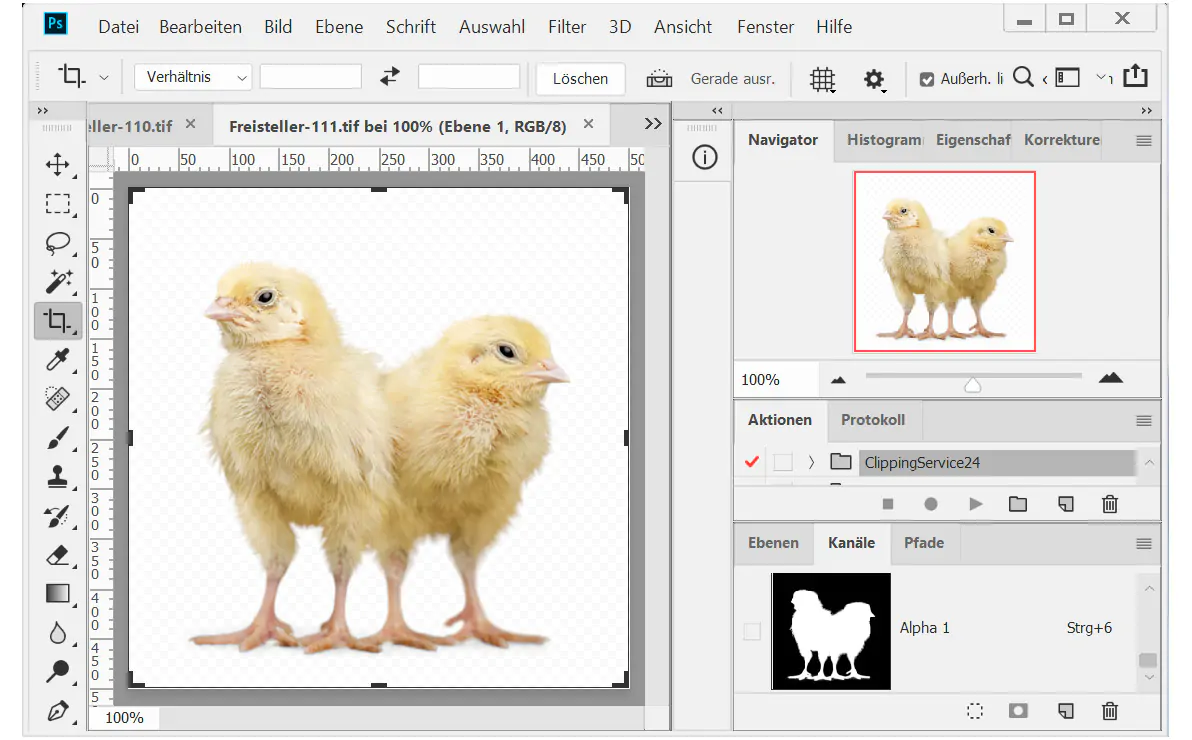Click the Gerade ausr. straighten button
This screenshot has width=1192, height=740.
[x=732, y=79]
